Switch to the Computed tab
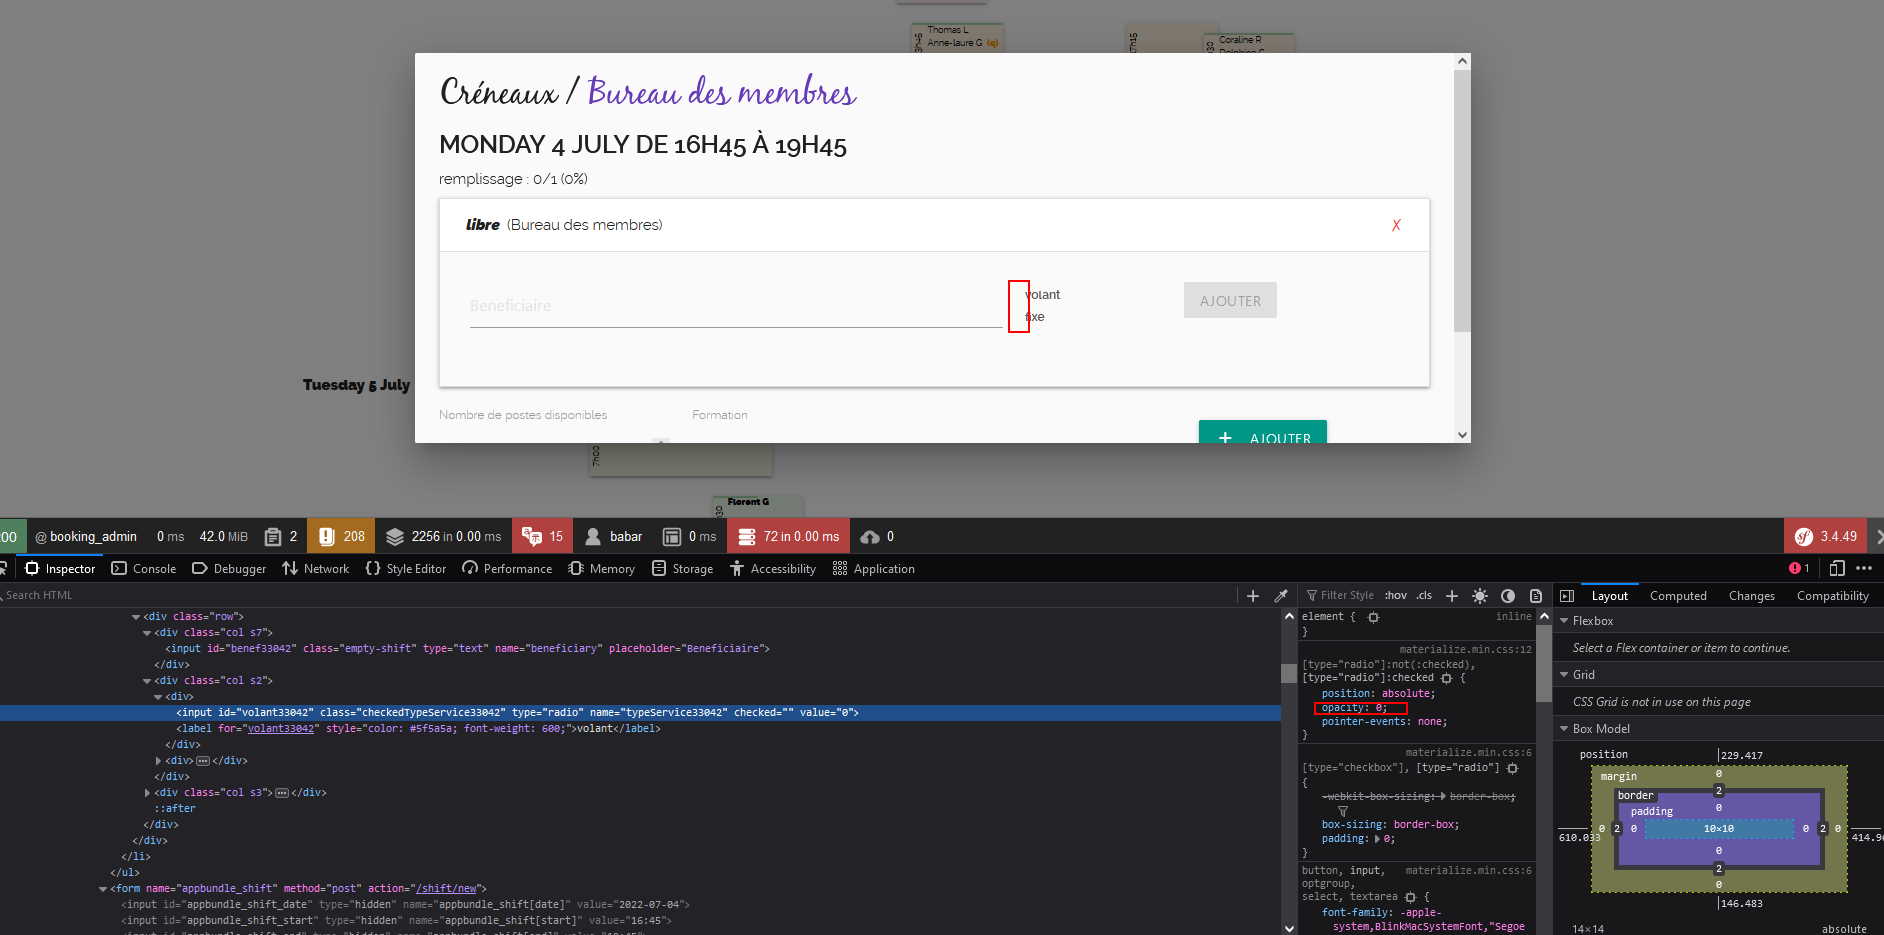This screenshot has height=935, width=1884. pos(1678,596)
